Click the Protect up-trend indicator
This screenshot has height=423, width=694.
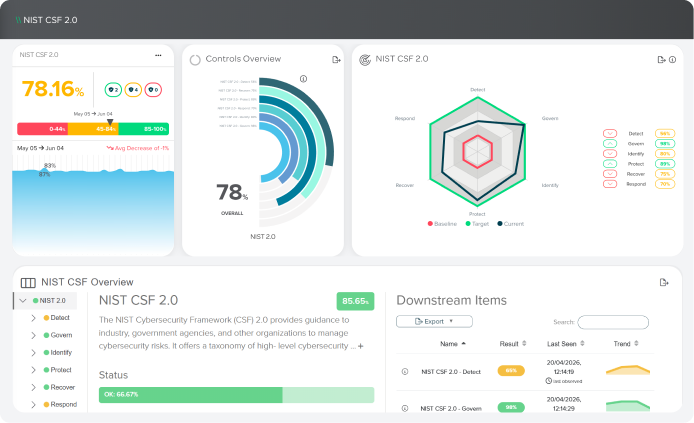610,164
